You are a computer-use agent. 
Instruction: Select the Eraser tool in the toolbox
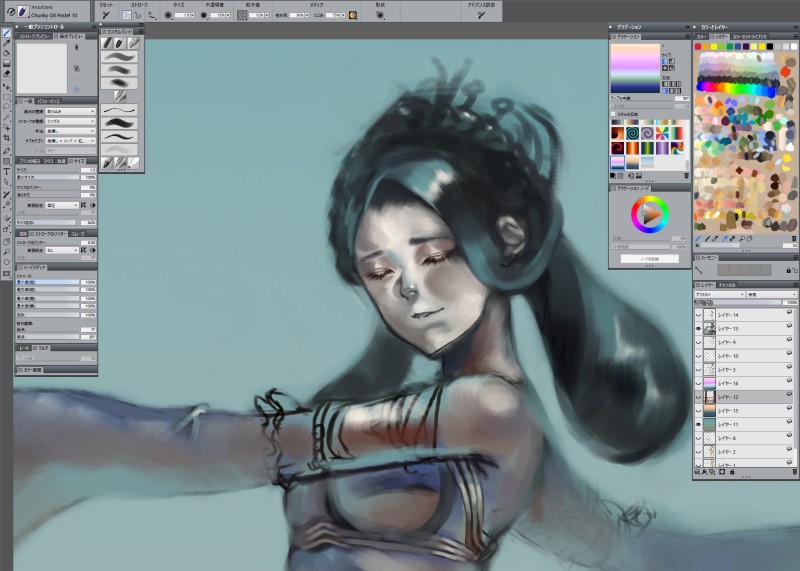[x=7, y=73]
